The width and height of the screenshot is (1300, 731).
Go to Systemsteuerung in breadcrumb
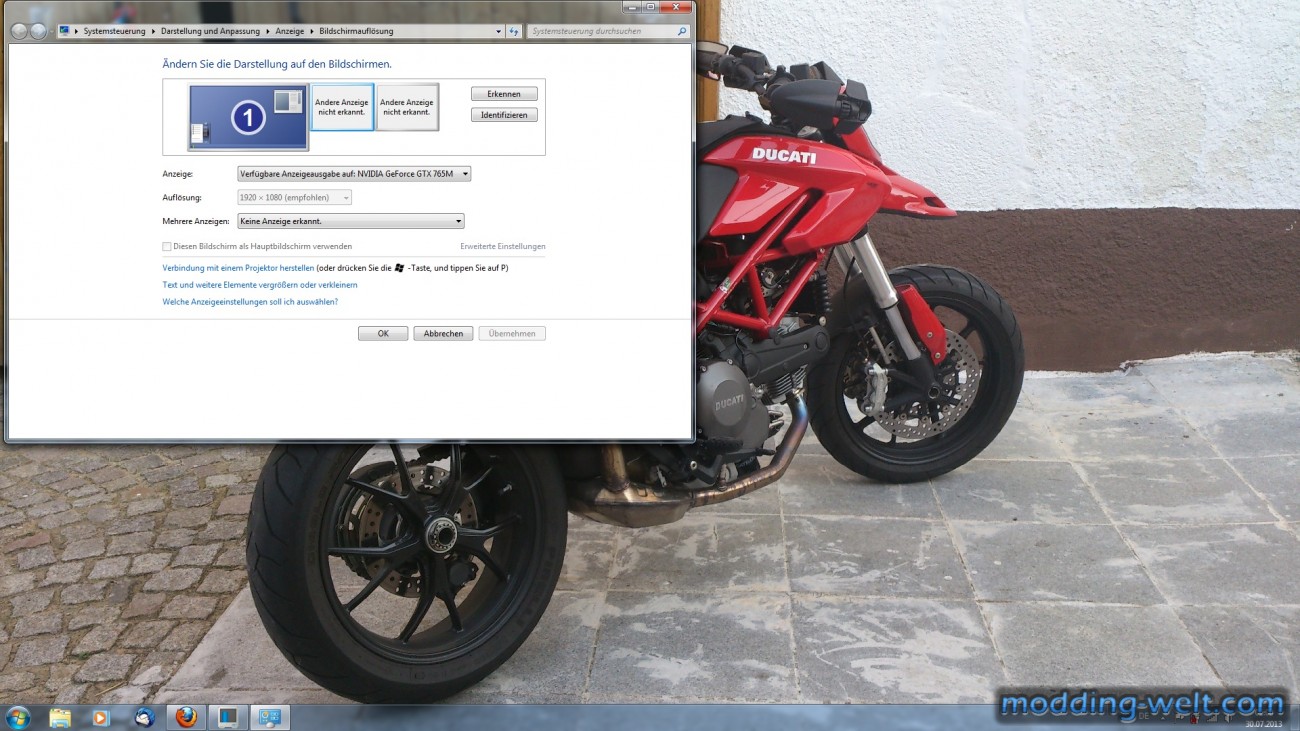click(116, 31)
